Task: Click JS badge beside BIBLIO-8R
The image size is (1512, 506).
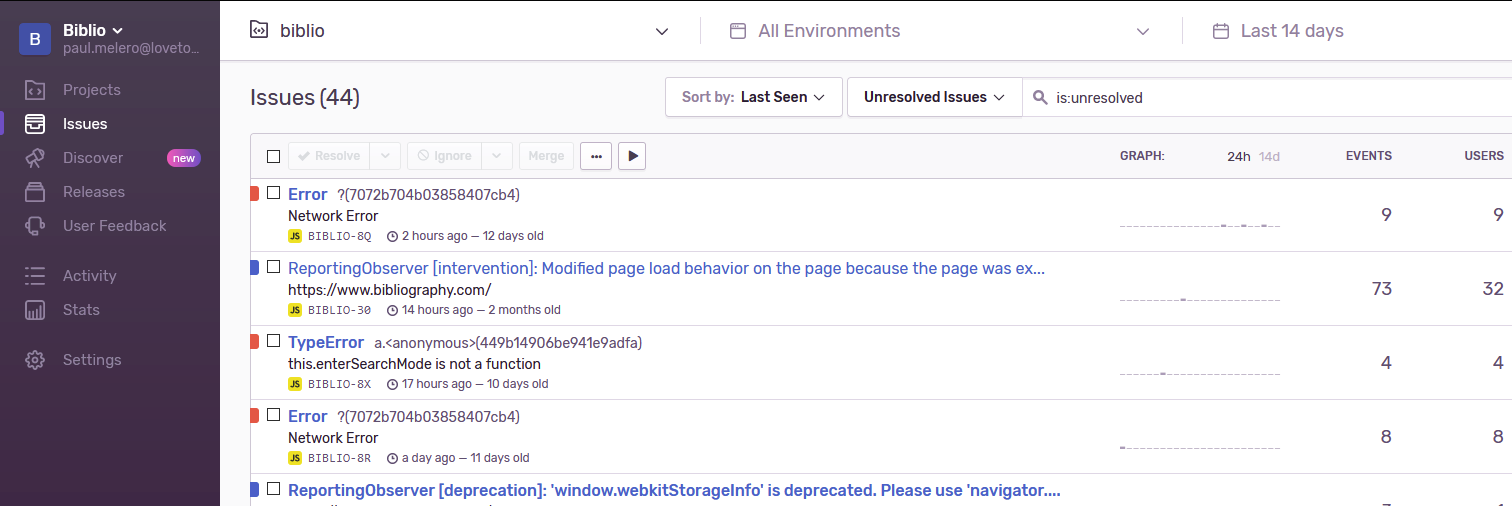Action: point(295,458)
